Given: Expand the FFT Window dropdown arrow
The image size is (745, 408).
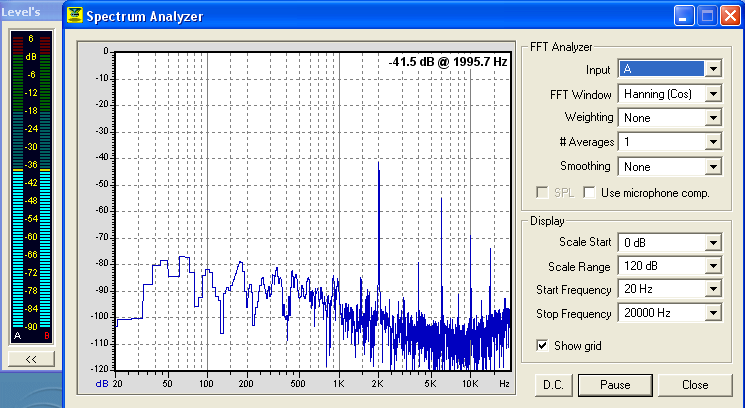Looking at the screenshot, I should click(x=713, y=94).
